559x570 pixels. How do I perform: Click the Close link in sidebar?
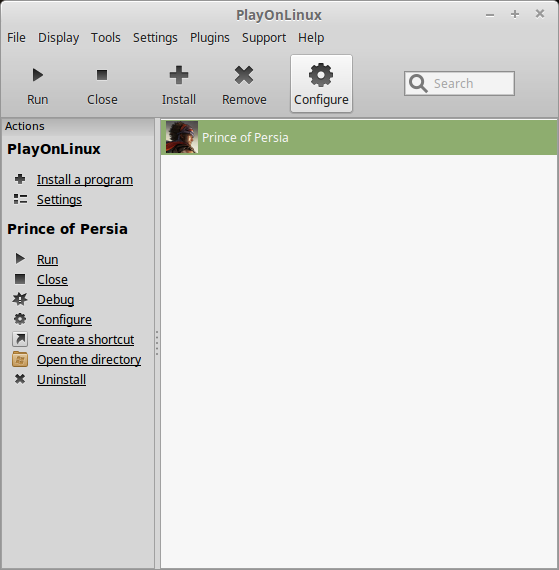coord(52,280)
